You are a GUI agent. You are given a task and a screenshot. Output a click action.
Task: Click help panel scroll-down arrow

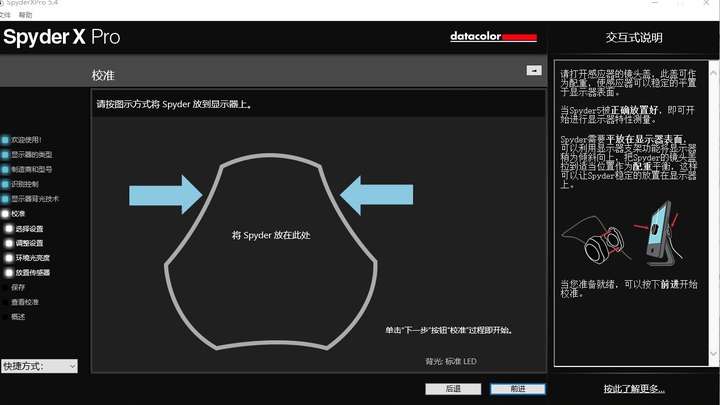(x=714, y=354)
